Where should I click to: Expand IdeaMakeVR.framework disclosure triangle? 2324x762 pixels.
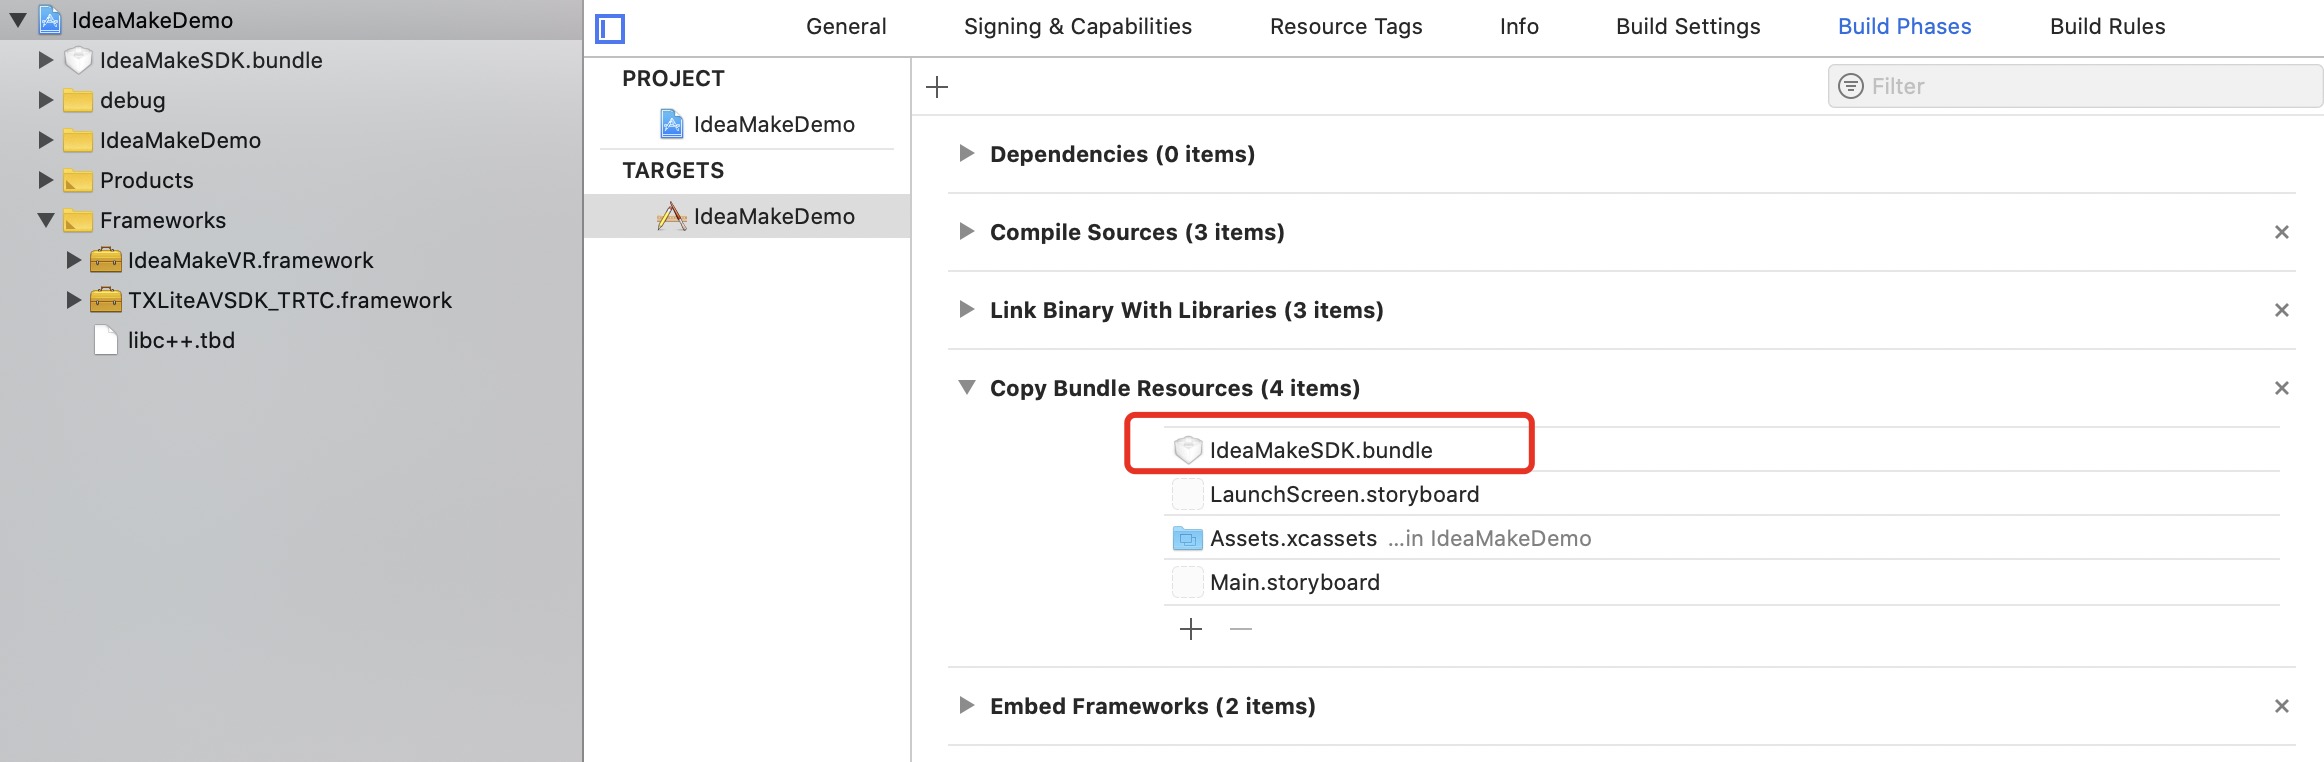[x=73, y=260]
